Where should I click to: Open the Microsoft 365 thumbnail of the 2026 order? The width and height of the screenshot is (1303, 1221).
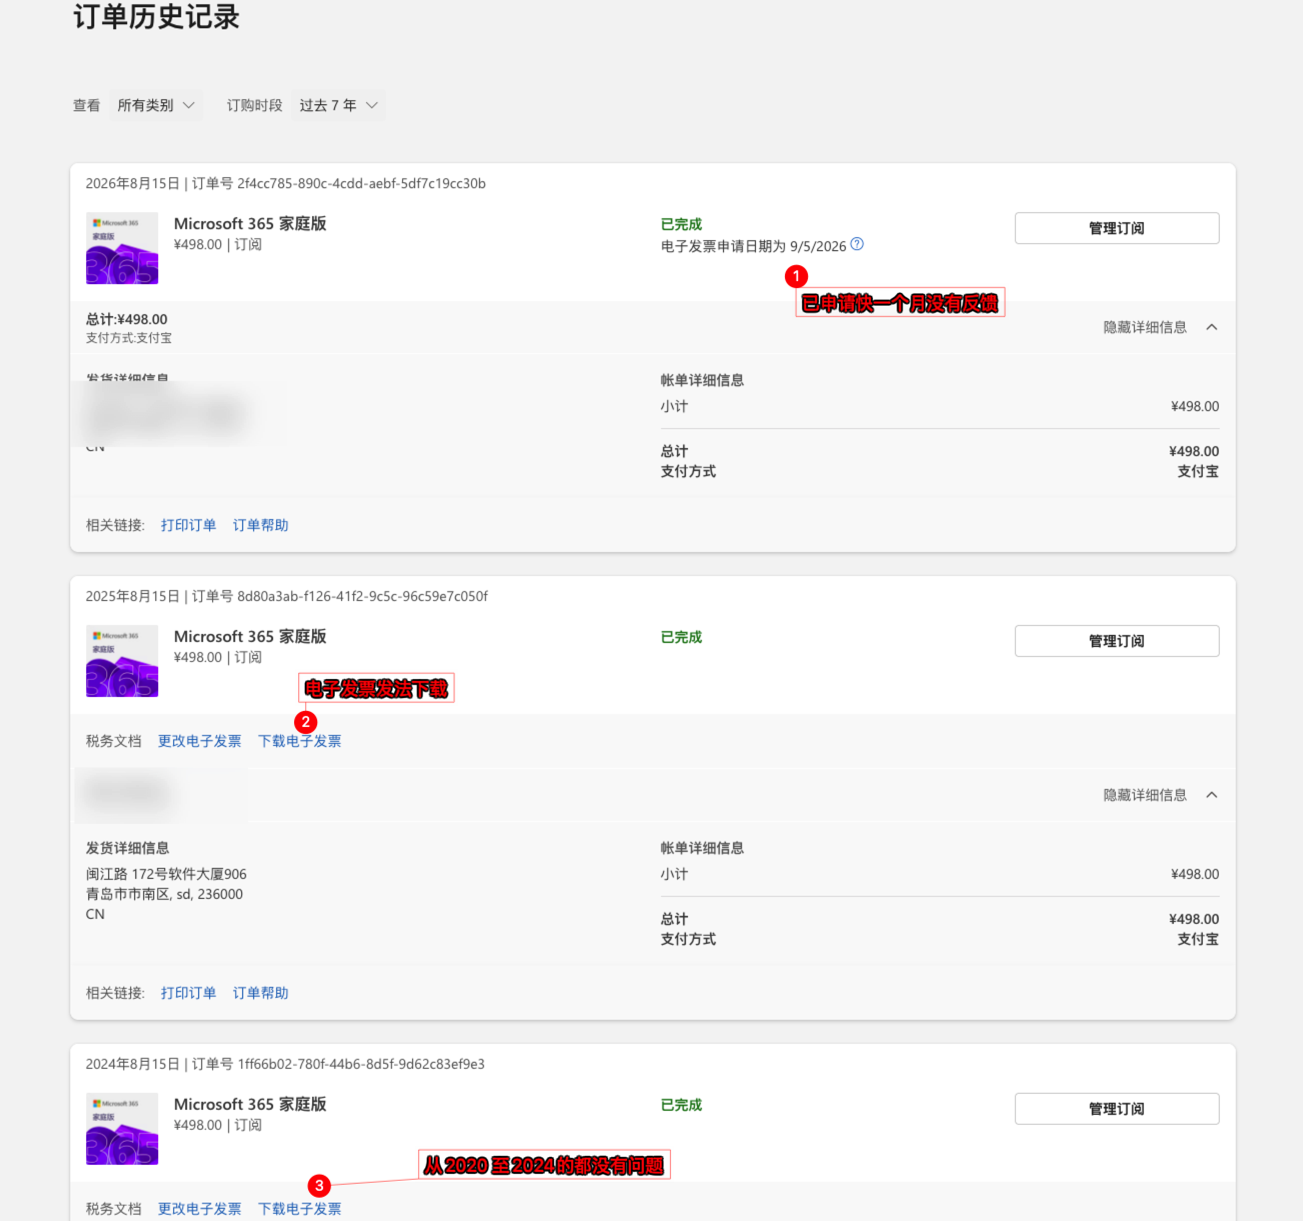click(122, 248)
